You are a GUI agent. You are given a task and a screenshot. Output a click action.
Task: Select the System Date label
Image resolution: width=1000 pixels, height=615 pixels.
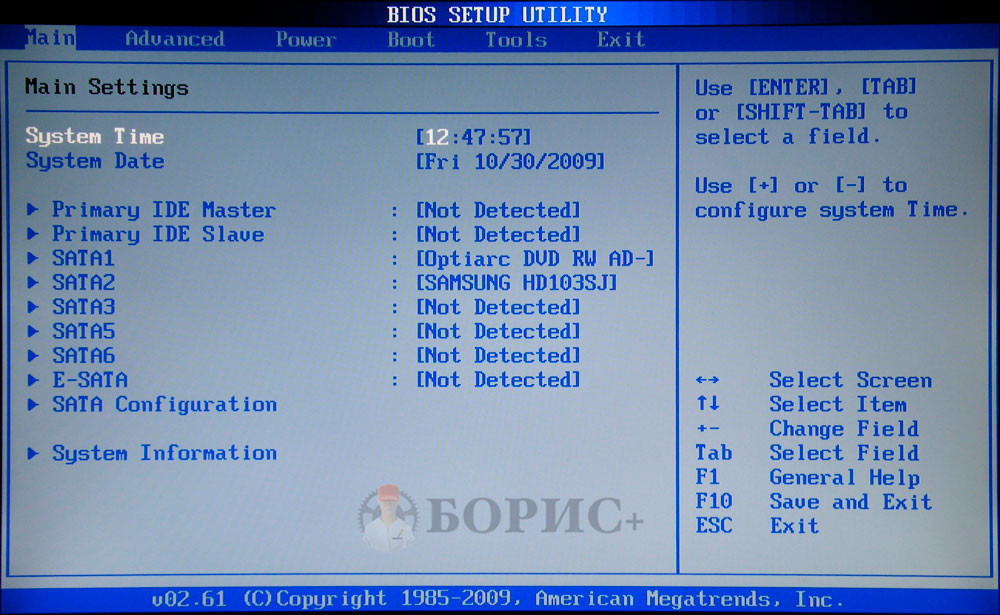coord(94,161)
